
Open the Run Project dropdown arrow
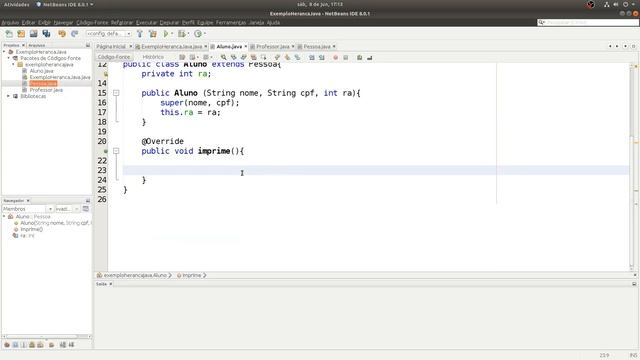(172, 34)
